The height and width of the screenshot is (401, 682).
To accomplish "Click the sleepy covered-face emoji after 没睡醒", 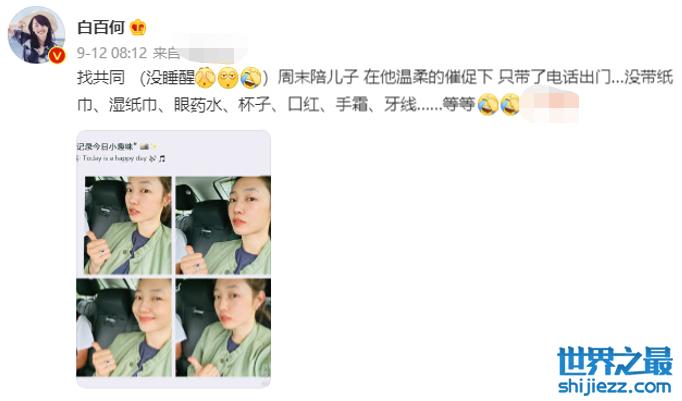I will pyautogui.click(x=205, y=78).
